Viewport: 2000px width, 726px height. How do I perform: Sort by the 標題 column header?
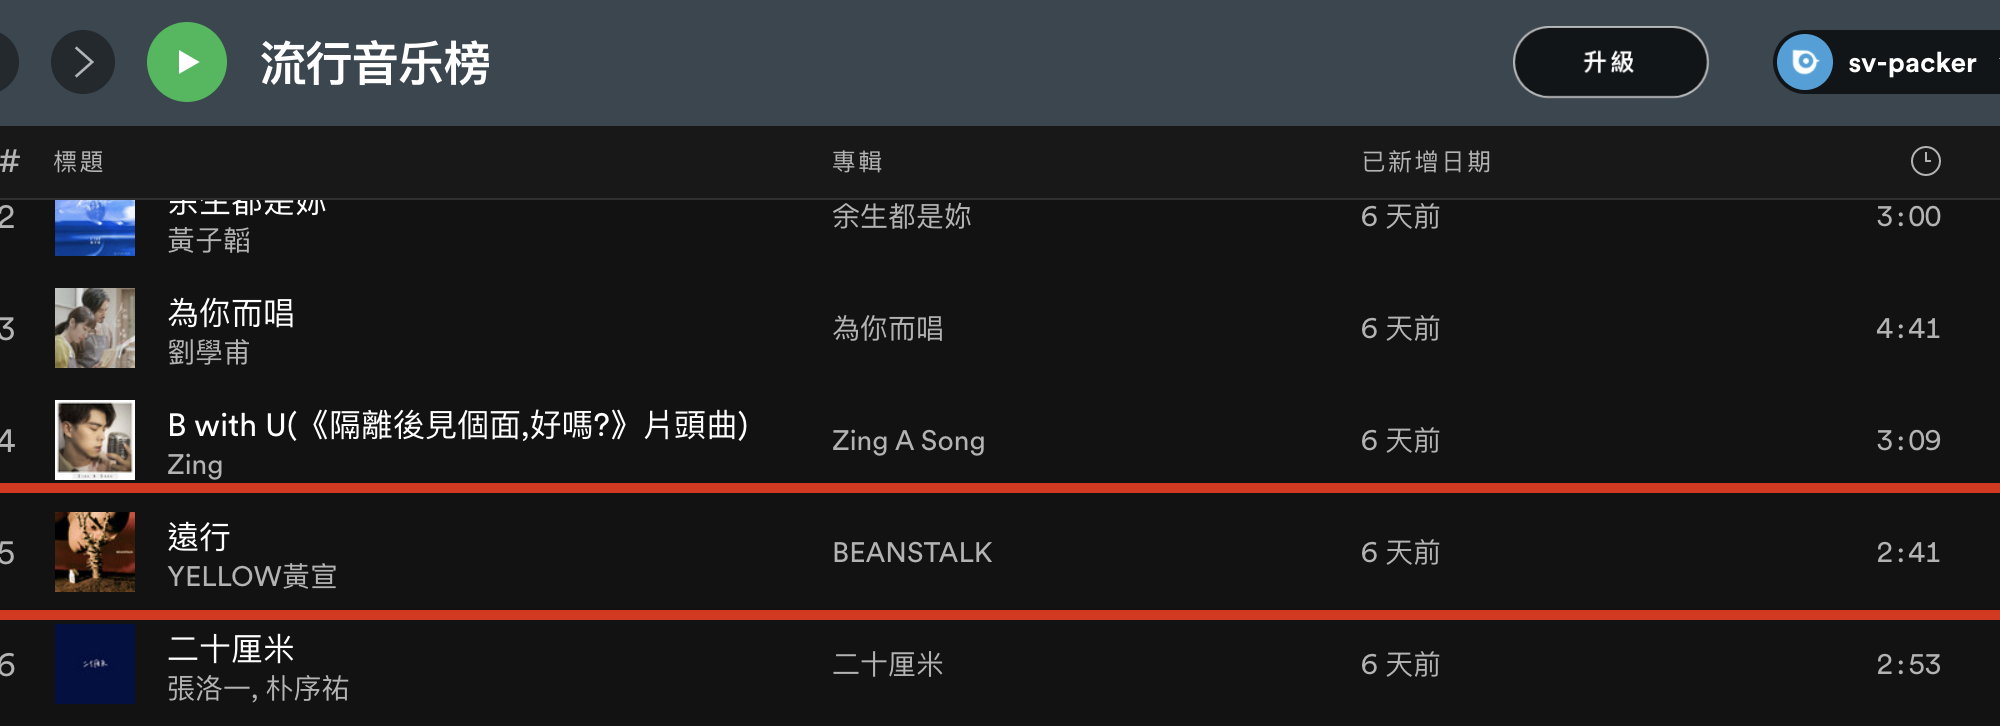(78, 161)
